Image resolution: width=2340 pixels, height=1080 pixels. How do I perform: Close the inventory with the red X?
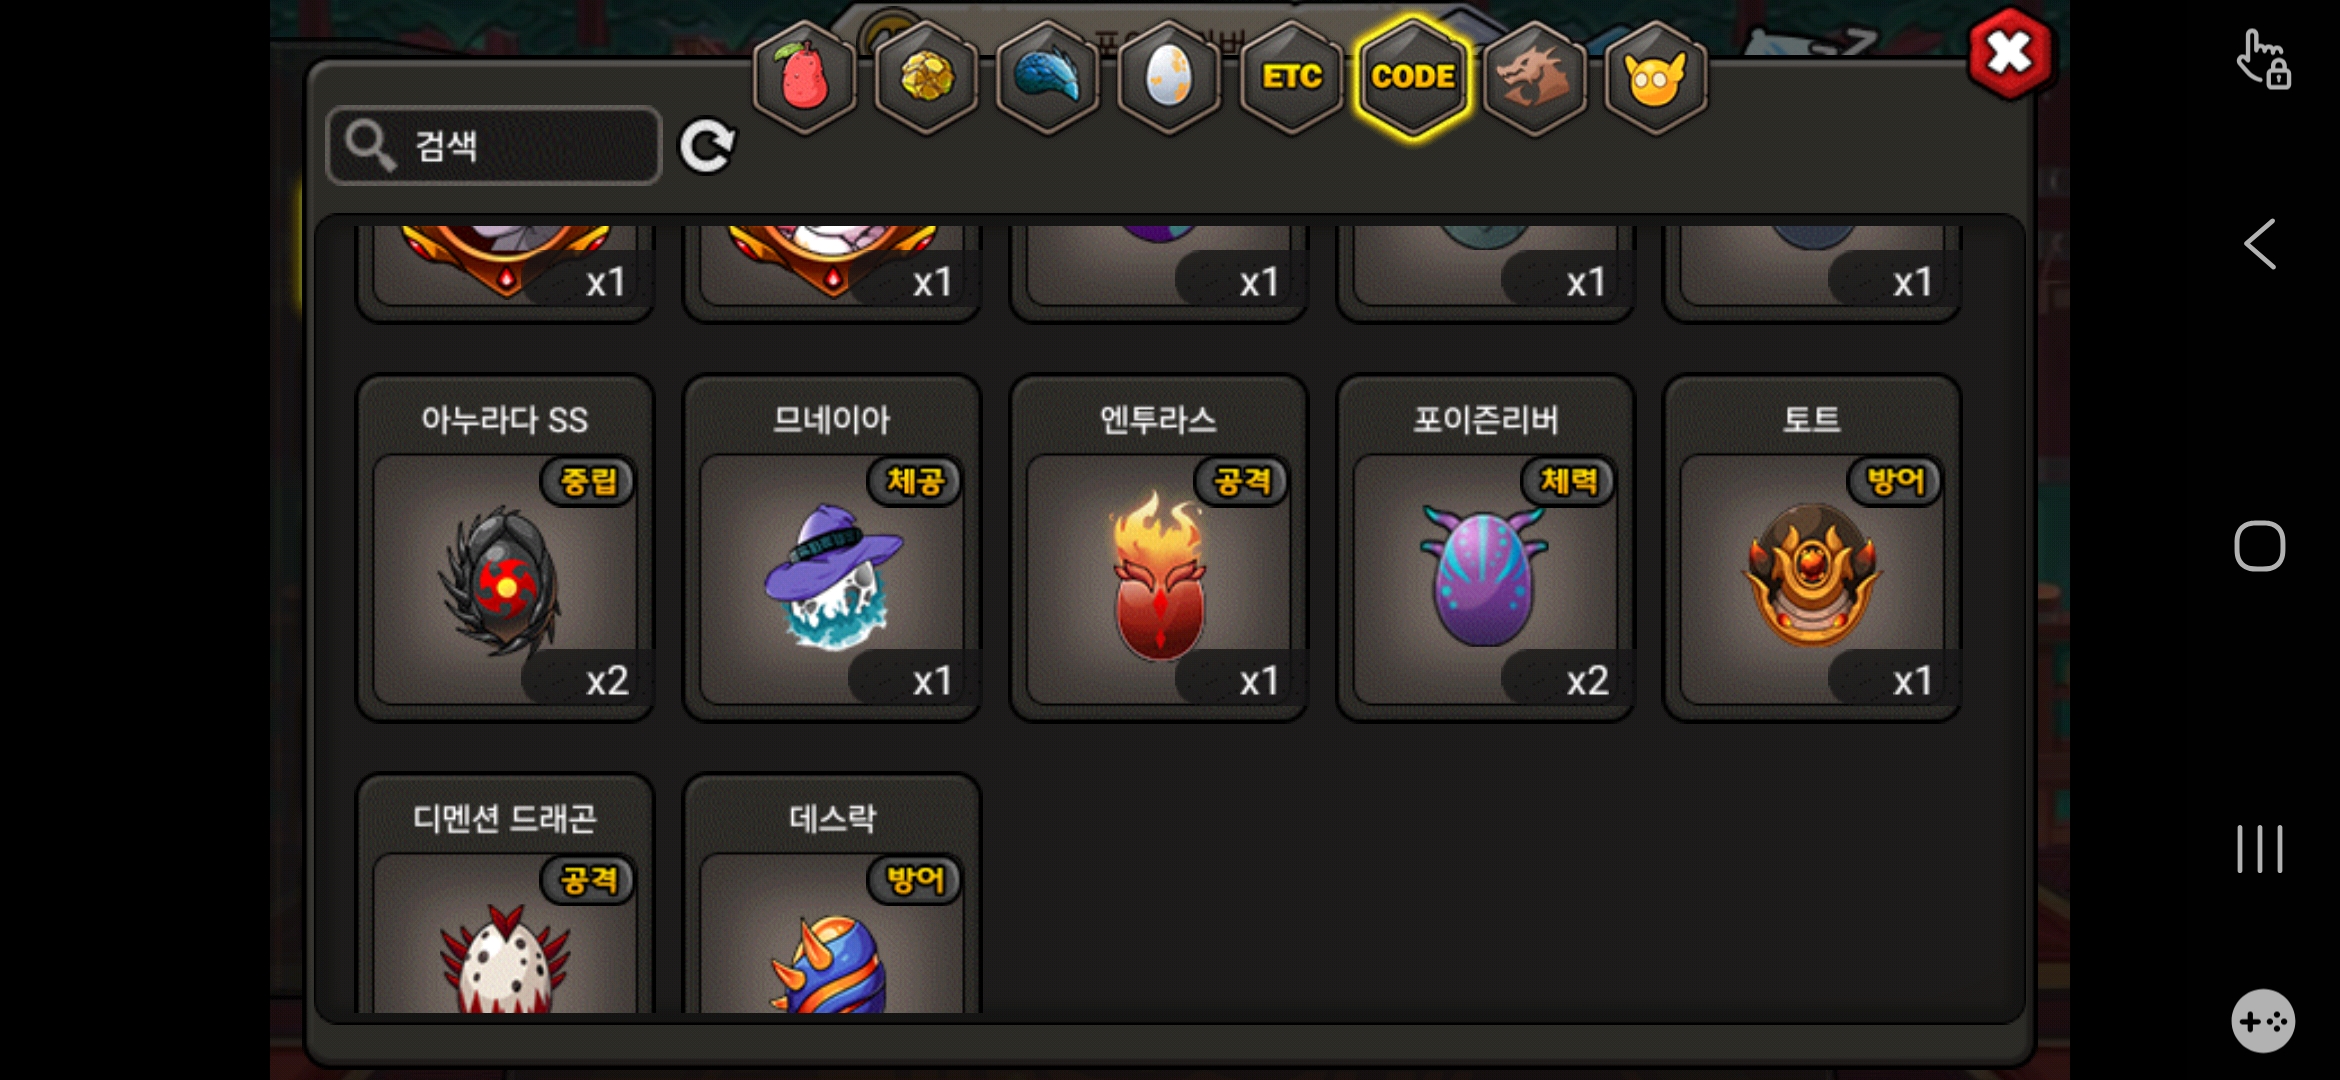[x=2011, y=53]
